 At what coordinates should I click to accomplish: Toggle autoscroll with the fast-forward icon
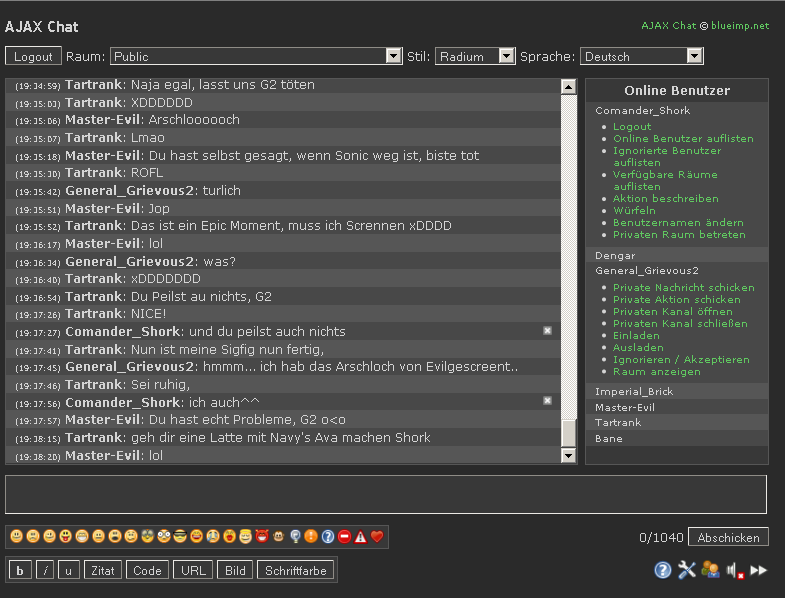(758, 570)
